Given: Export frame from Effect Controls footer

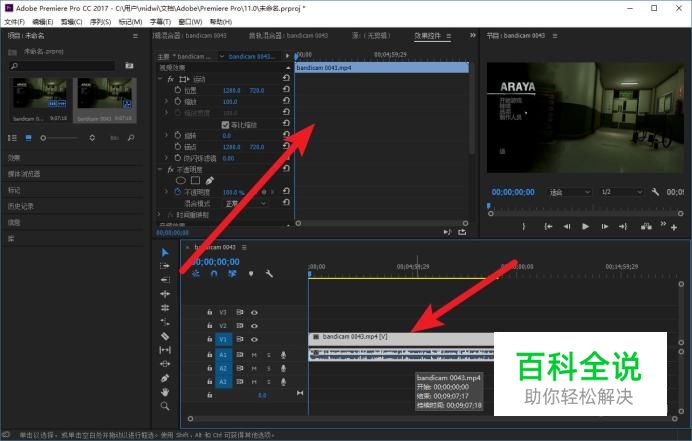Looking at the screenshot, I should [x=462, y=232].
